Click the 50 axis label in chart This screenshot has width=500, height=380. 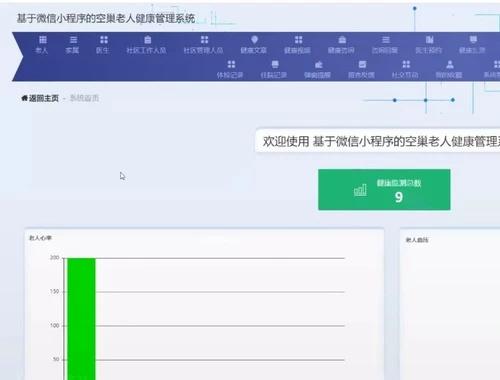tap(56, 359)
